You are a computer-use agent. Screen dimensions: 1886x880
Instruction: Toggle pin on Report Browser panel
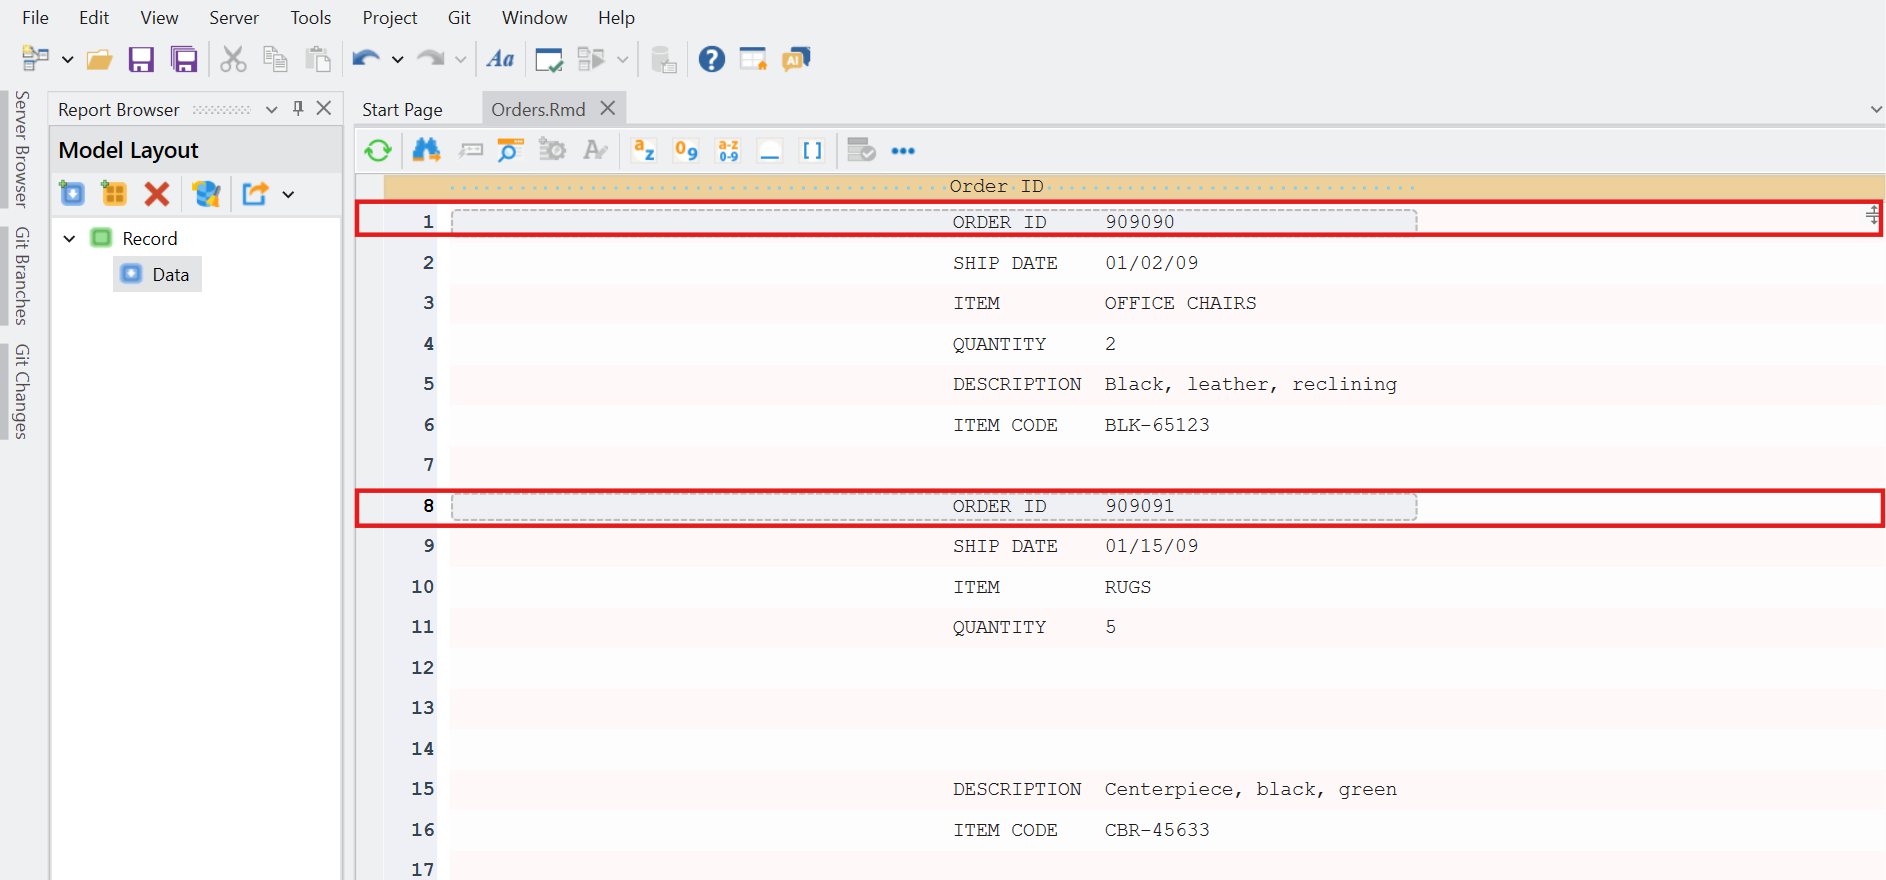(298, 109)
